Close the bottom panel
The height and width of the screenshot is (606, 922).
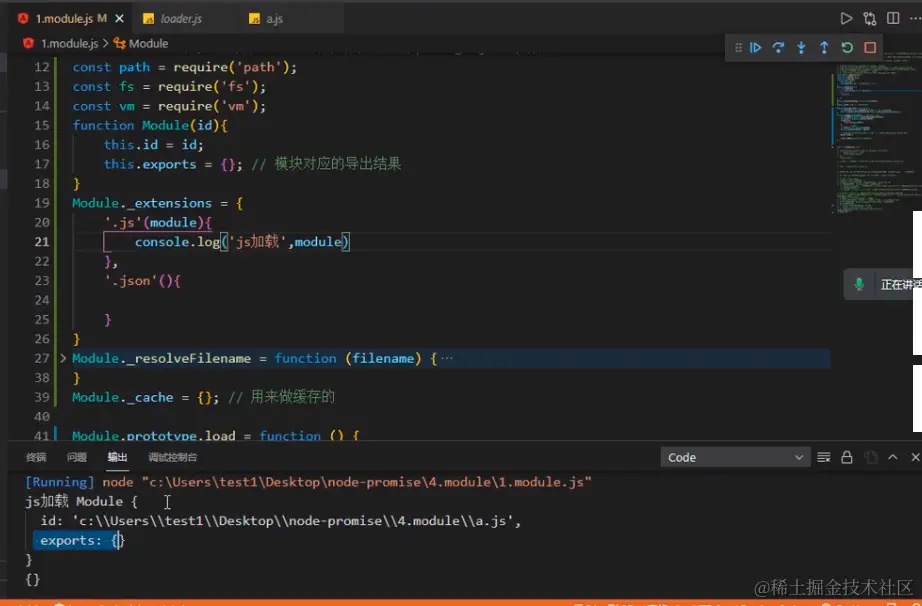click(x=915, y=457)
